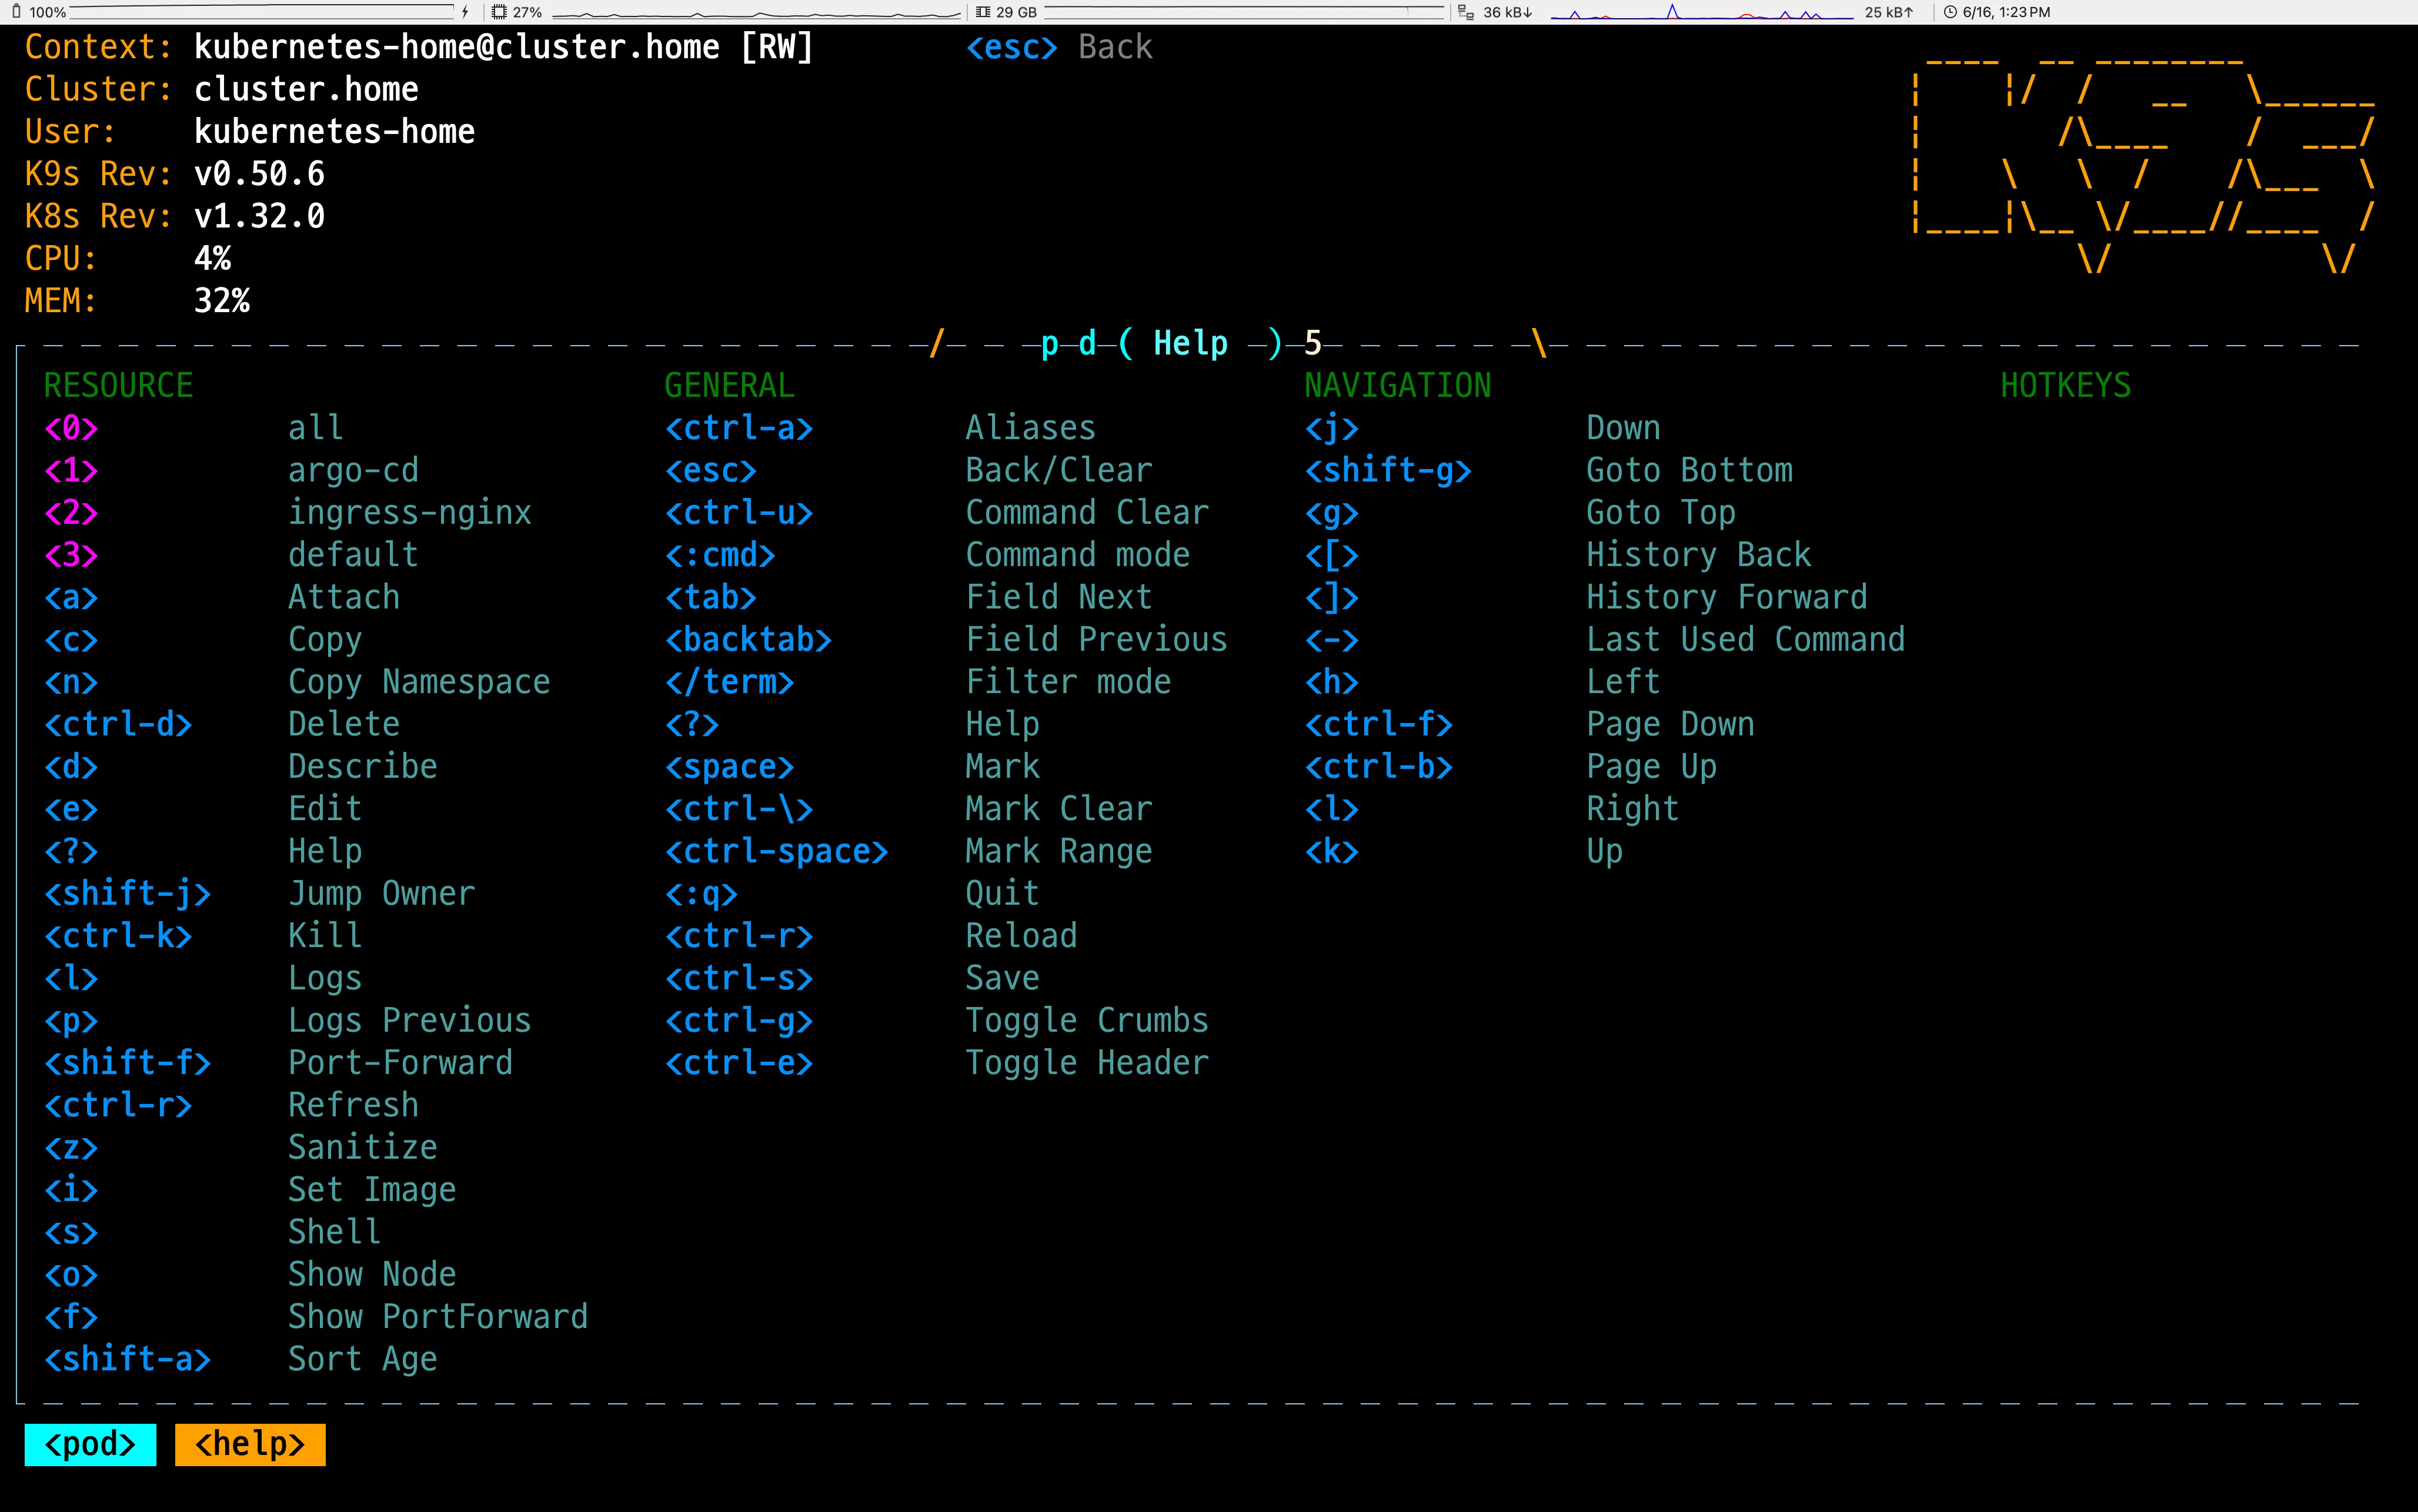Click the <pod> breadcrumb
Screen dimensions: 2418x1512
(90, 1444)
